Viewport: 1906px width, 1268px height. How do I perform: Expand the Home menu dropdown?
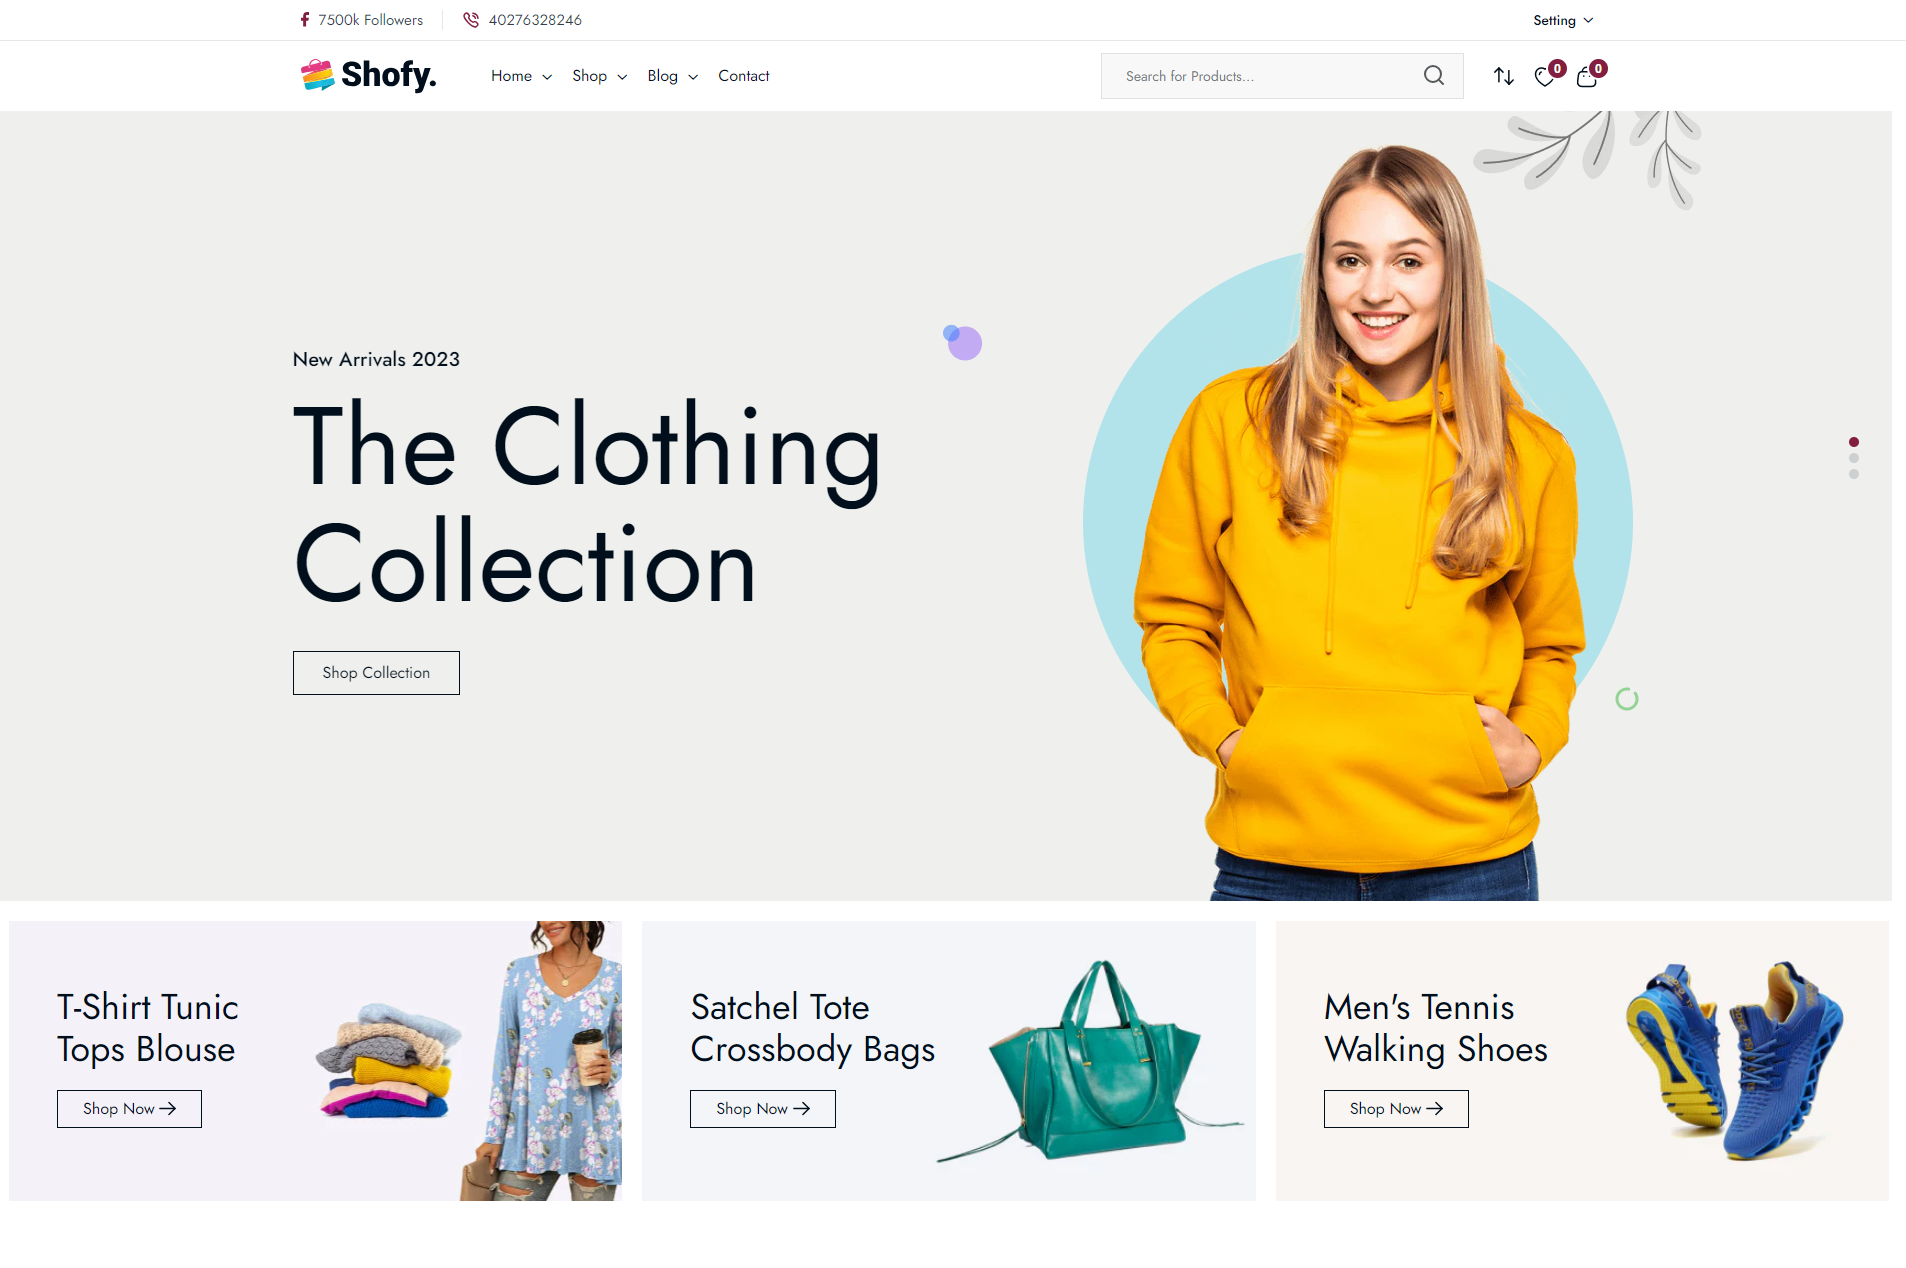pos(521,76)
